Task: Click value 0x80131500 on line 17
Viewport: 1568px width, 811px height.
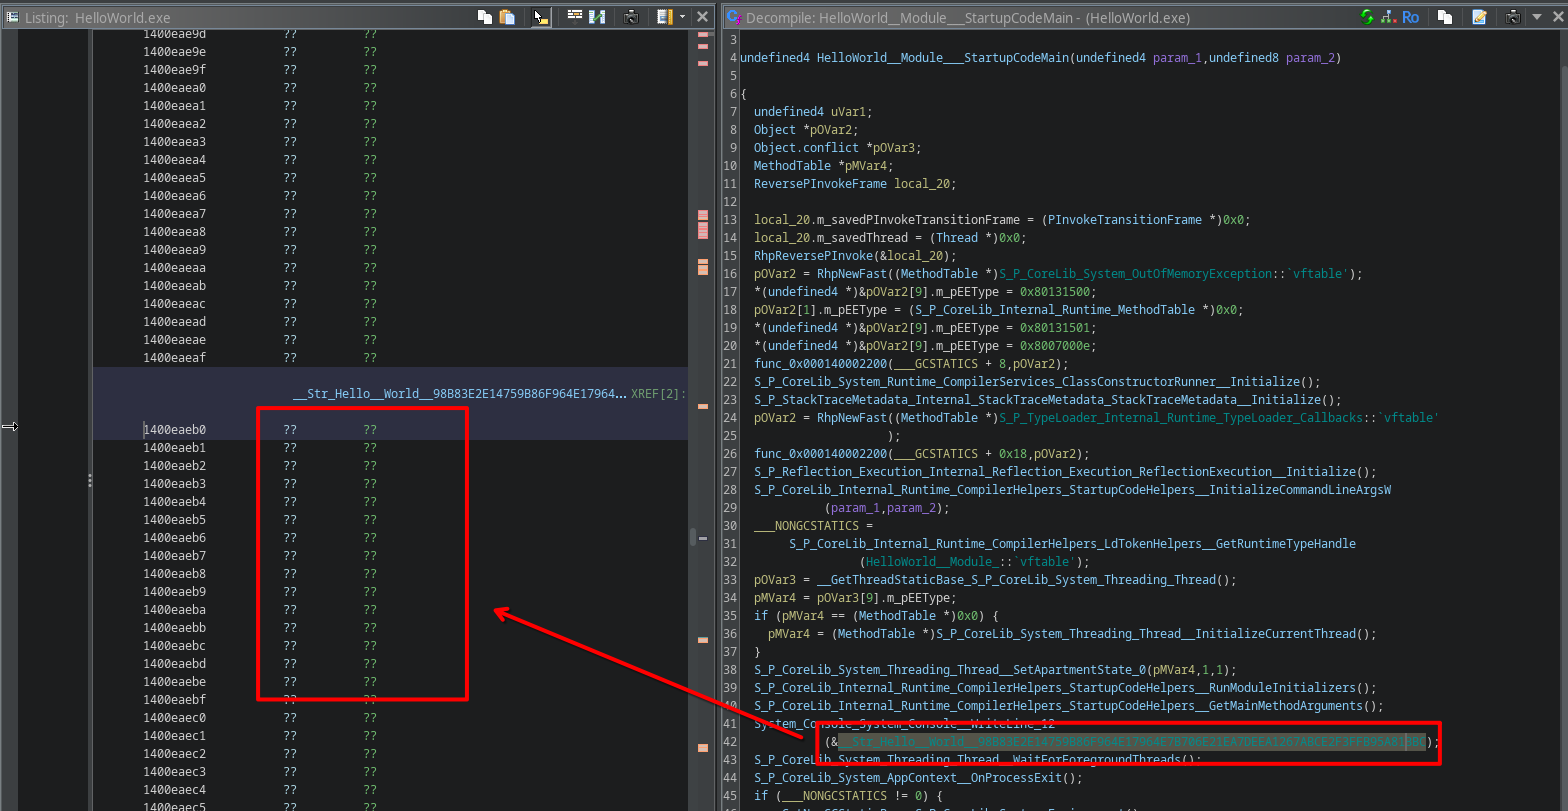Action: click(1055, 292)
